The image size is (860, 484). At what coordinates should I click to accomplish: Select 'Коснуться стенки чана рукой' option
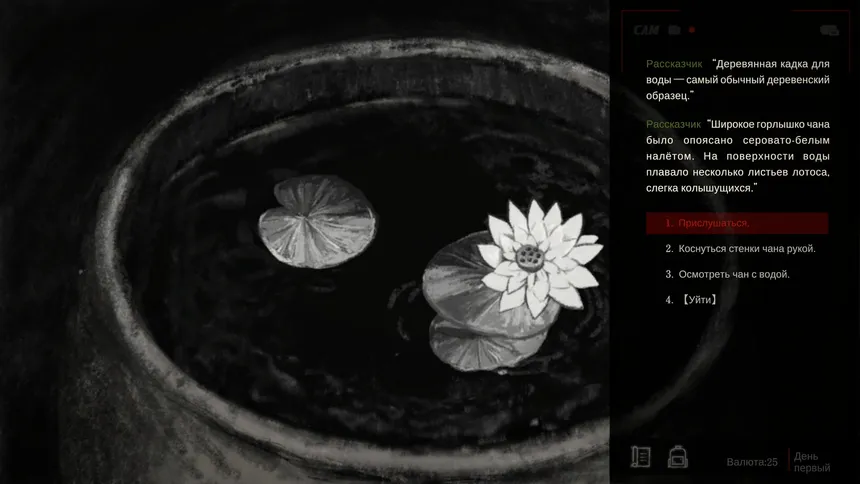(x=740, y=249)
